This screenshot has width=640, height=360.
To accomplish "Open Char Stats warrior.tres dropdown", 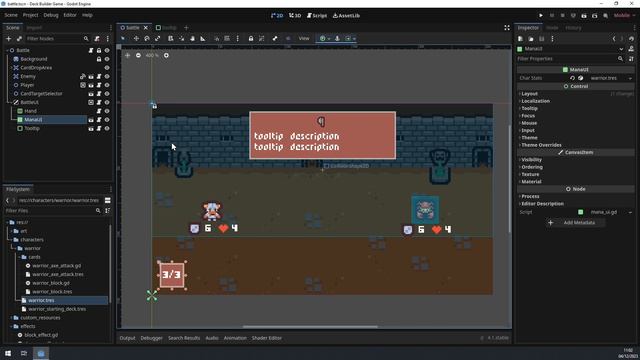I will 630,78.
